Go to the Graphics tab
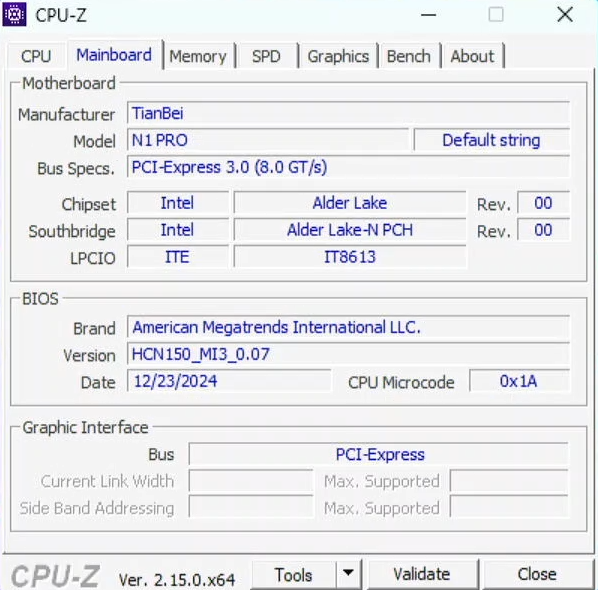The width and height of the screenshot is (598, 590). click(338, 56)
